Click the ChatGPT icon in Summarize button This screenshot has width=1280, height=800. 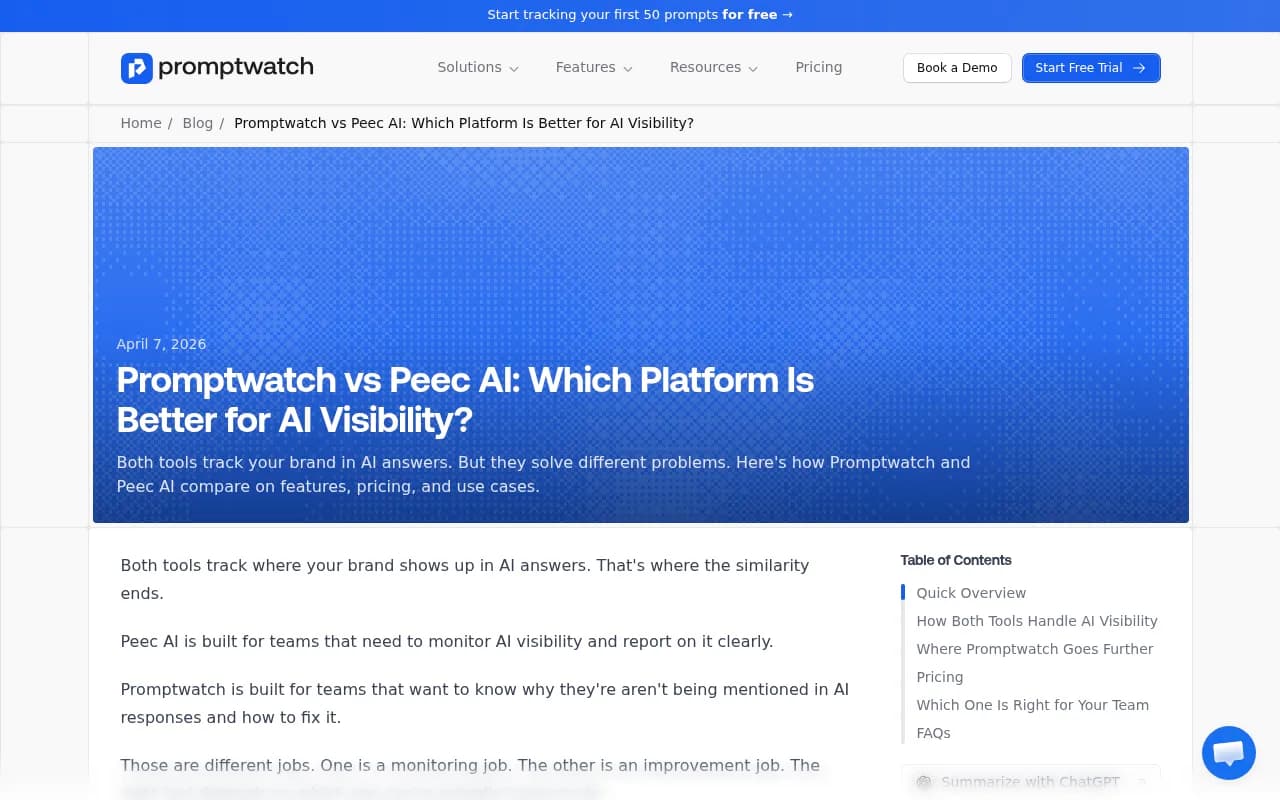pyautogui.click(x=924, y=782)
